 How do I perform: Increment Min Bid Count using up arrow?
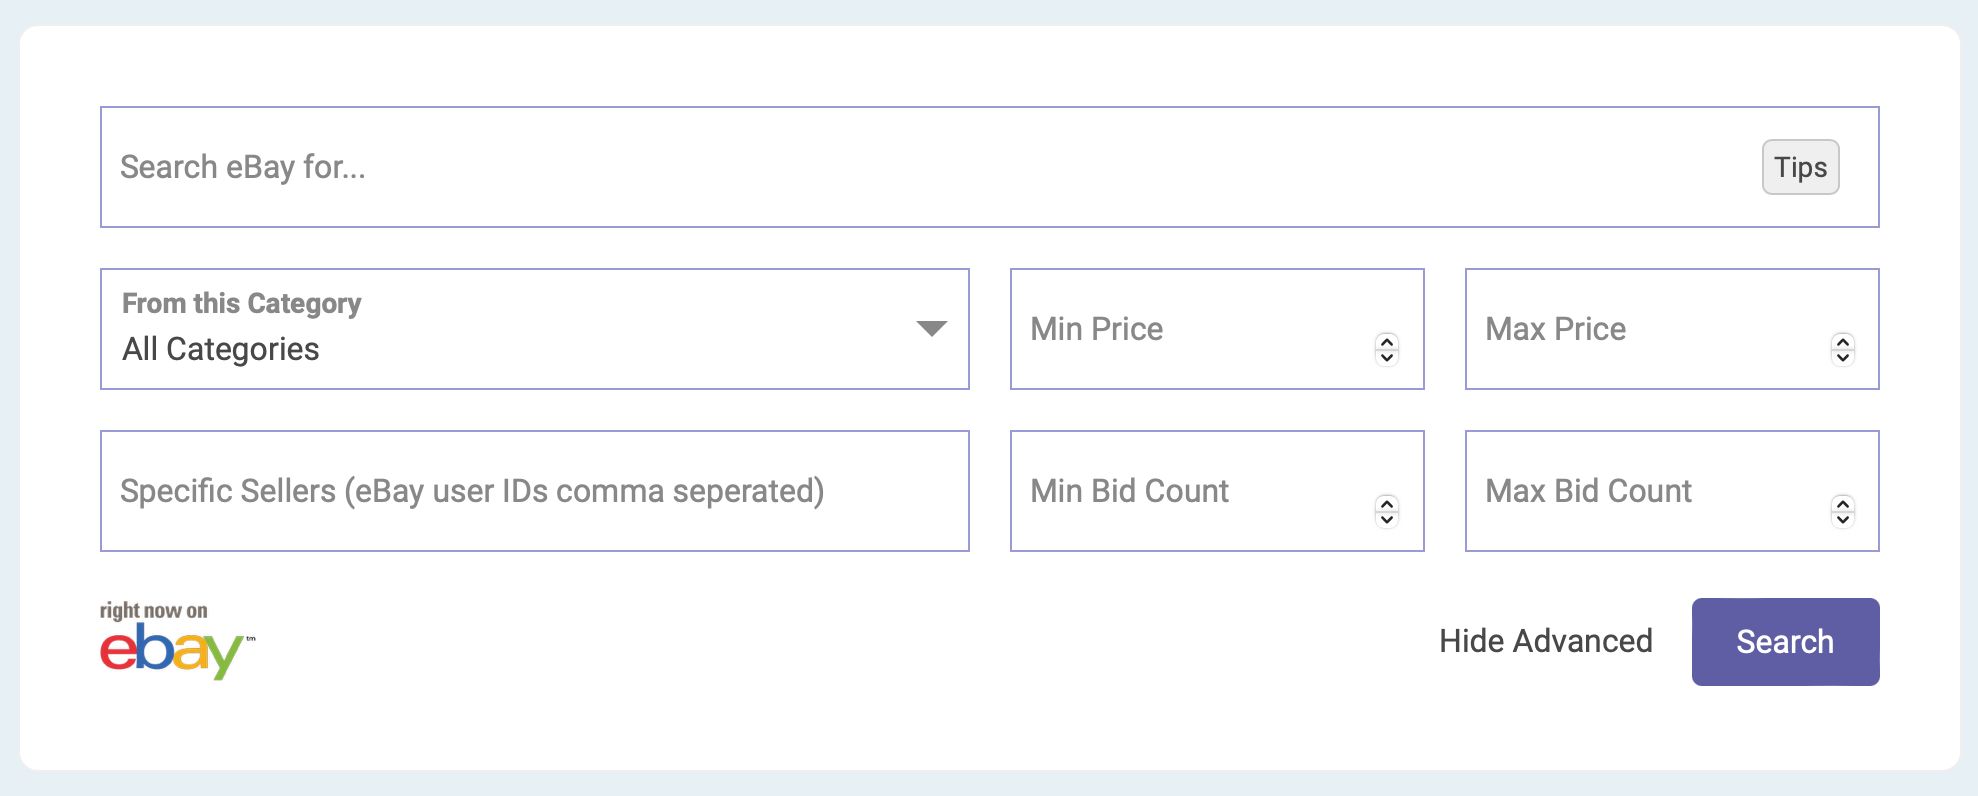[1387, 503]
